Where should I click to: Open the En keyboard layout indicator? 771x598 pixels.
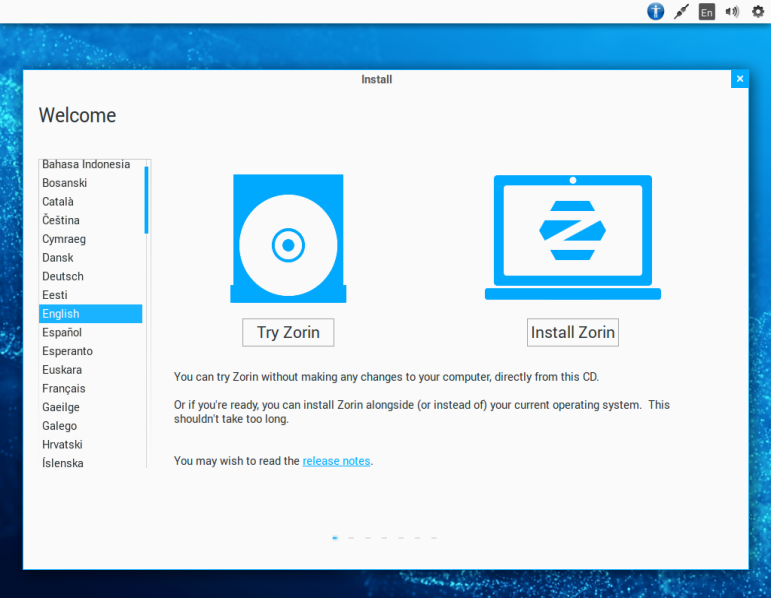click(707, 12)
